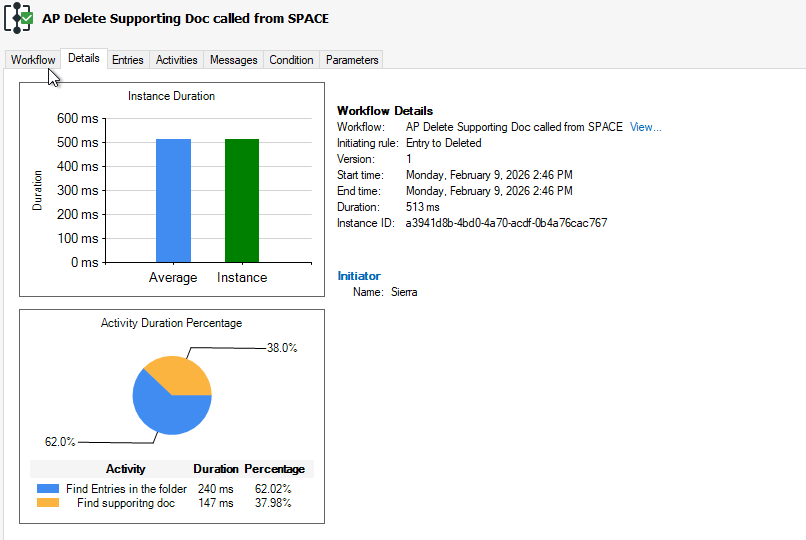Click blue swatch for Find Entries legend
Image resolution: width=806 pixels, height=540 pixels.
pos(48,489)
